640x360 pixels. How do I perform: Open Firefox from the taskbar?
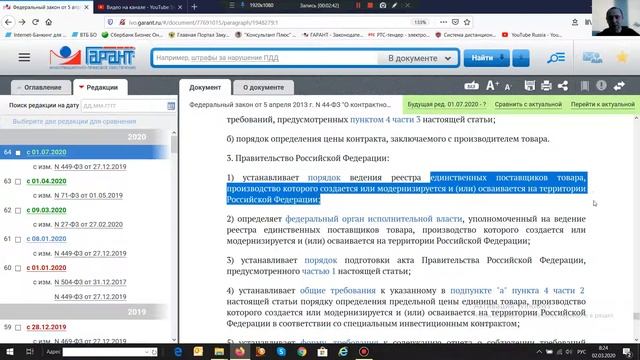click(240, 351)
